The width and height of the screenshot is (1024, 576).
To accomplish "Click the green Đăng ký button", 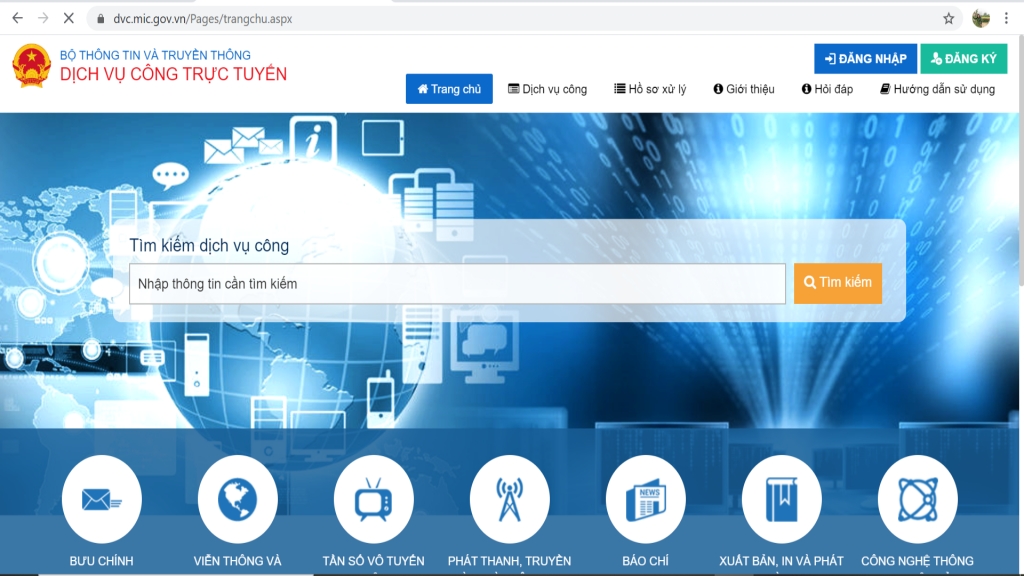I will coord(963,59).
